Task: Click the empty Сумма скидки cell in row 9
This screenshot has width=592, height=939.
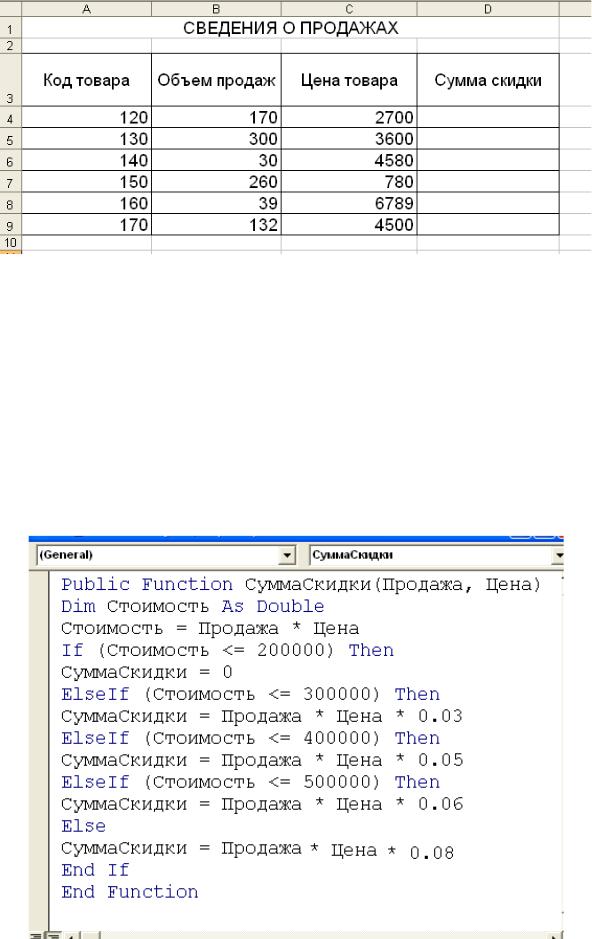Action: pos(488,225)
